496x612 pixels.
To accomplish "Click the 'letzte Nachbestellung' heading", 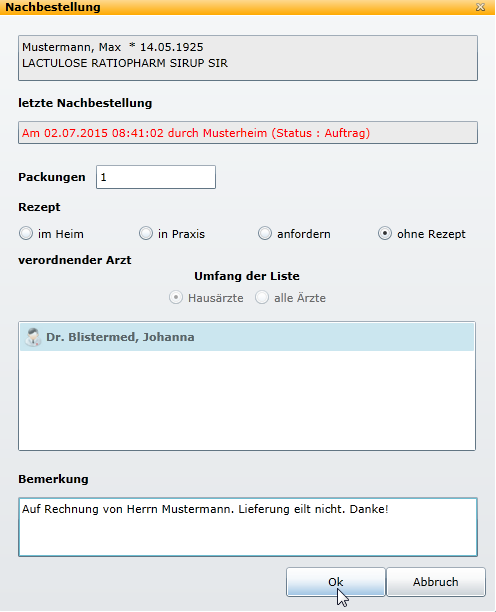I will [x=85, y=103].
